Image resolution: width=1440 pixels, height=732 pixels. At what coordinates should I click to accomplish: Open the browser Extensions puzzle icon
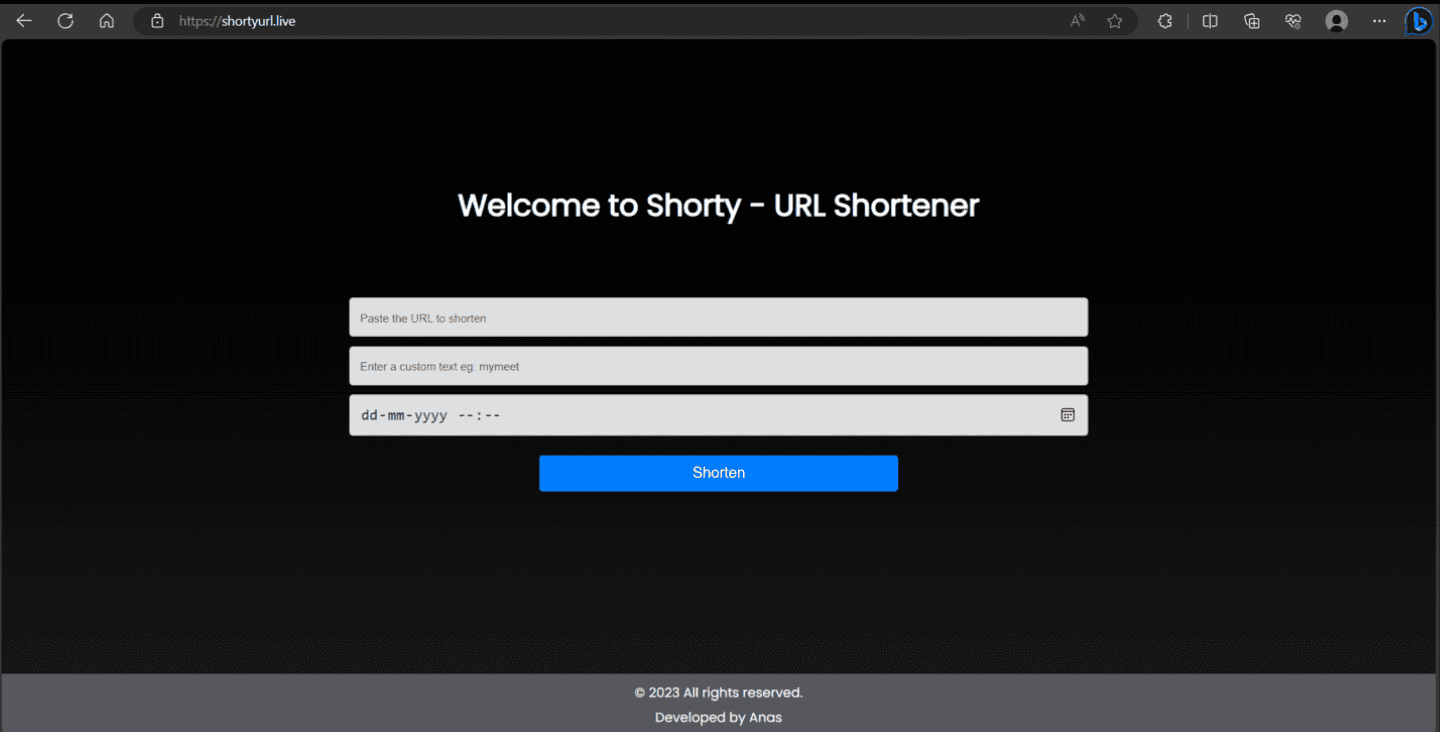click(x=1165, y=21)
